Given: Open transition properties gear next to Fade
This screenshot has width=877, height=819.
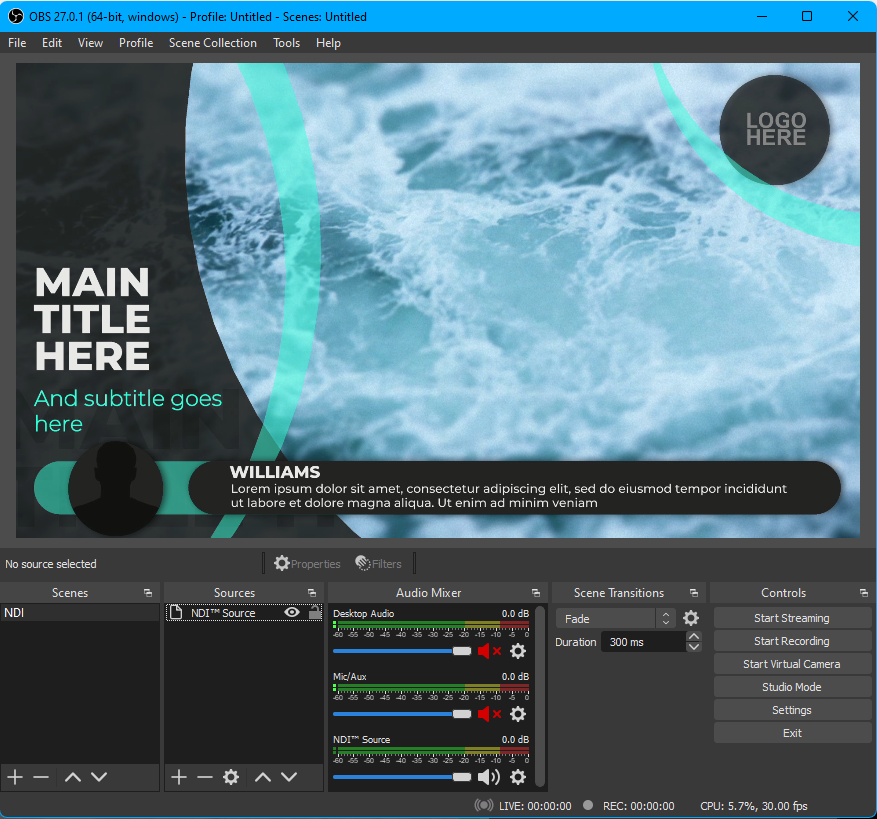Looking at the screenshot, I should (691, 618).
